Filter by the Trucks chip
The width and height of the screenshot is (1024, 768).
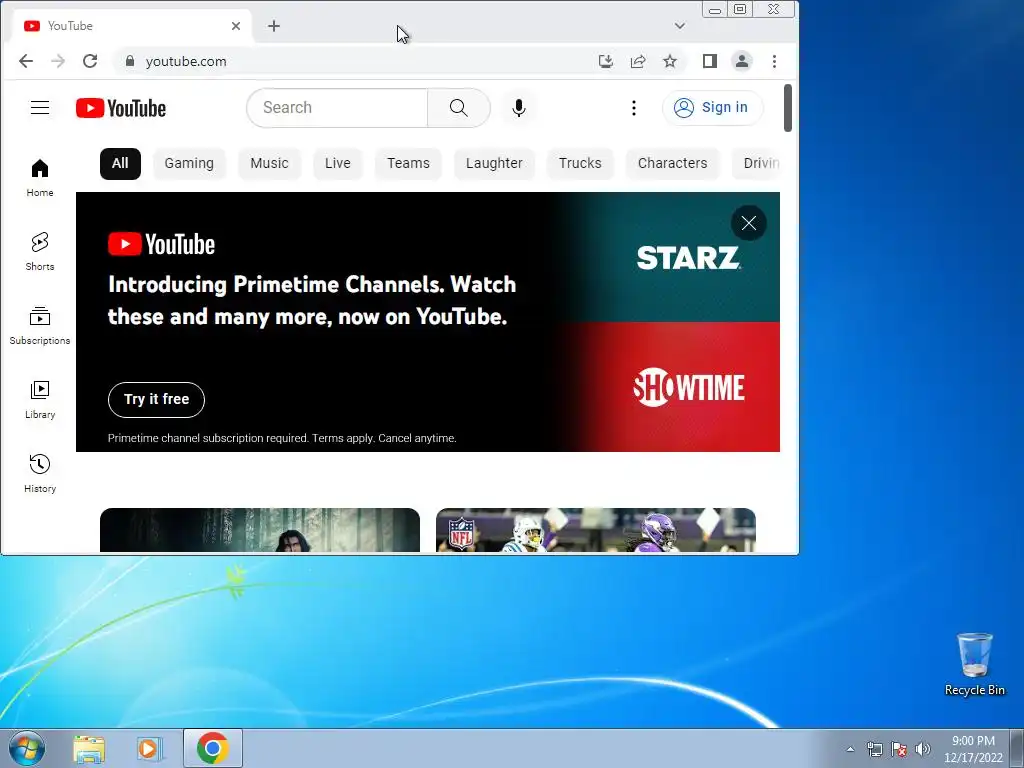pyautogui.click(x=580, y=163)
